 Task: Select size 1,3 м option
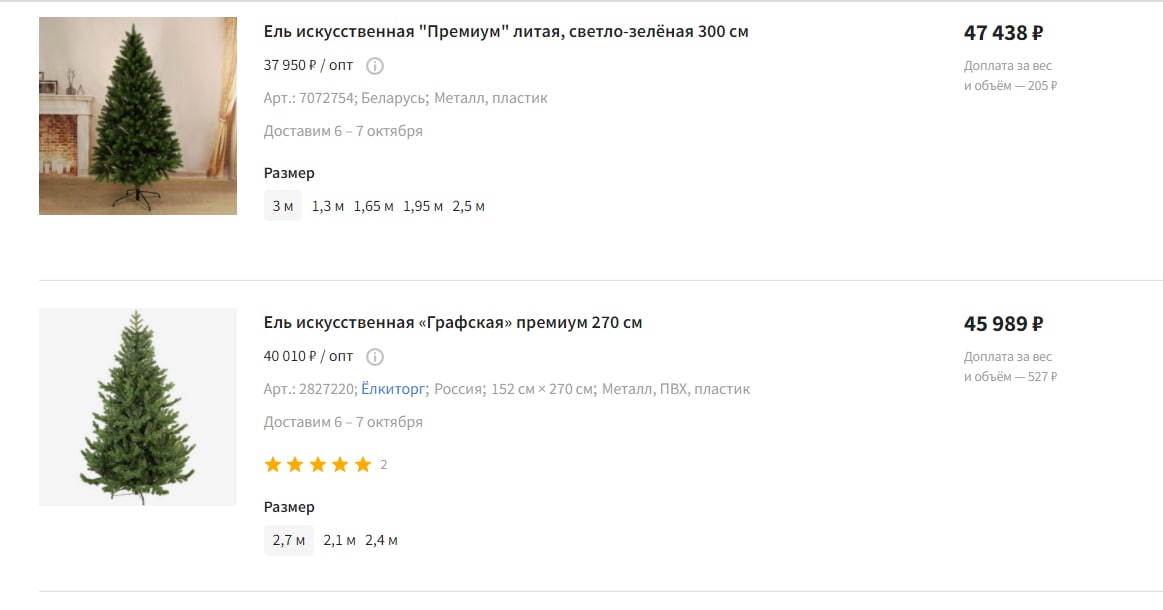328,207
